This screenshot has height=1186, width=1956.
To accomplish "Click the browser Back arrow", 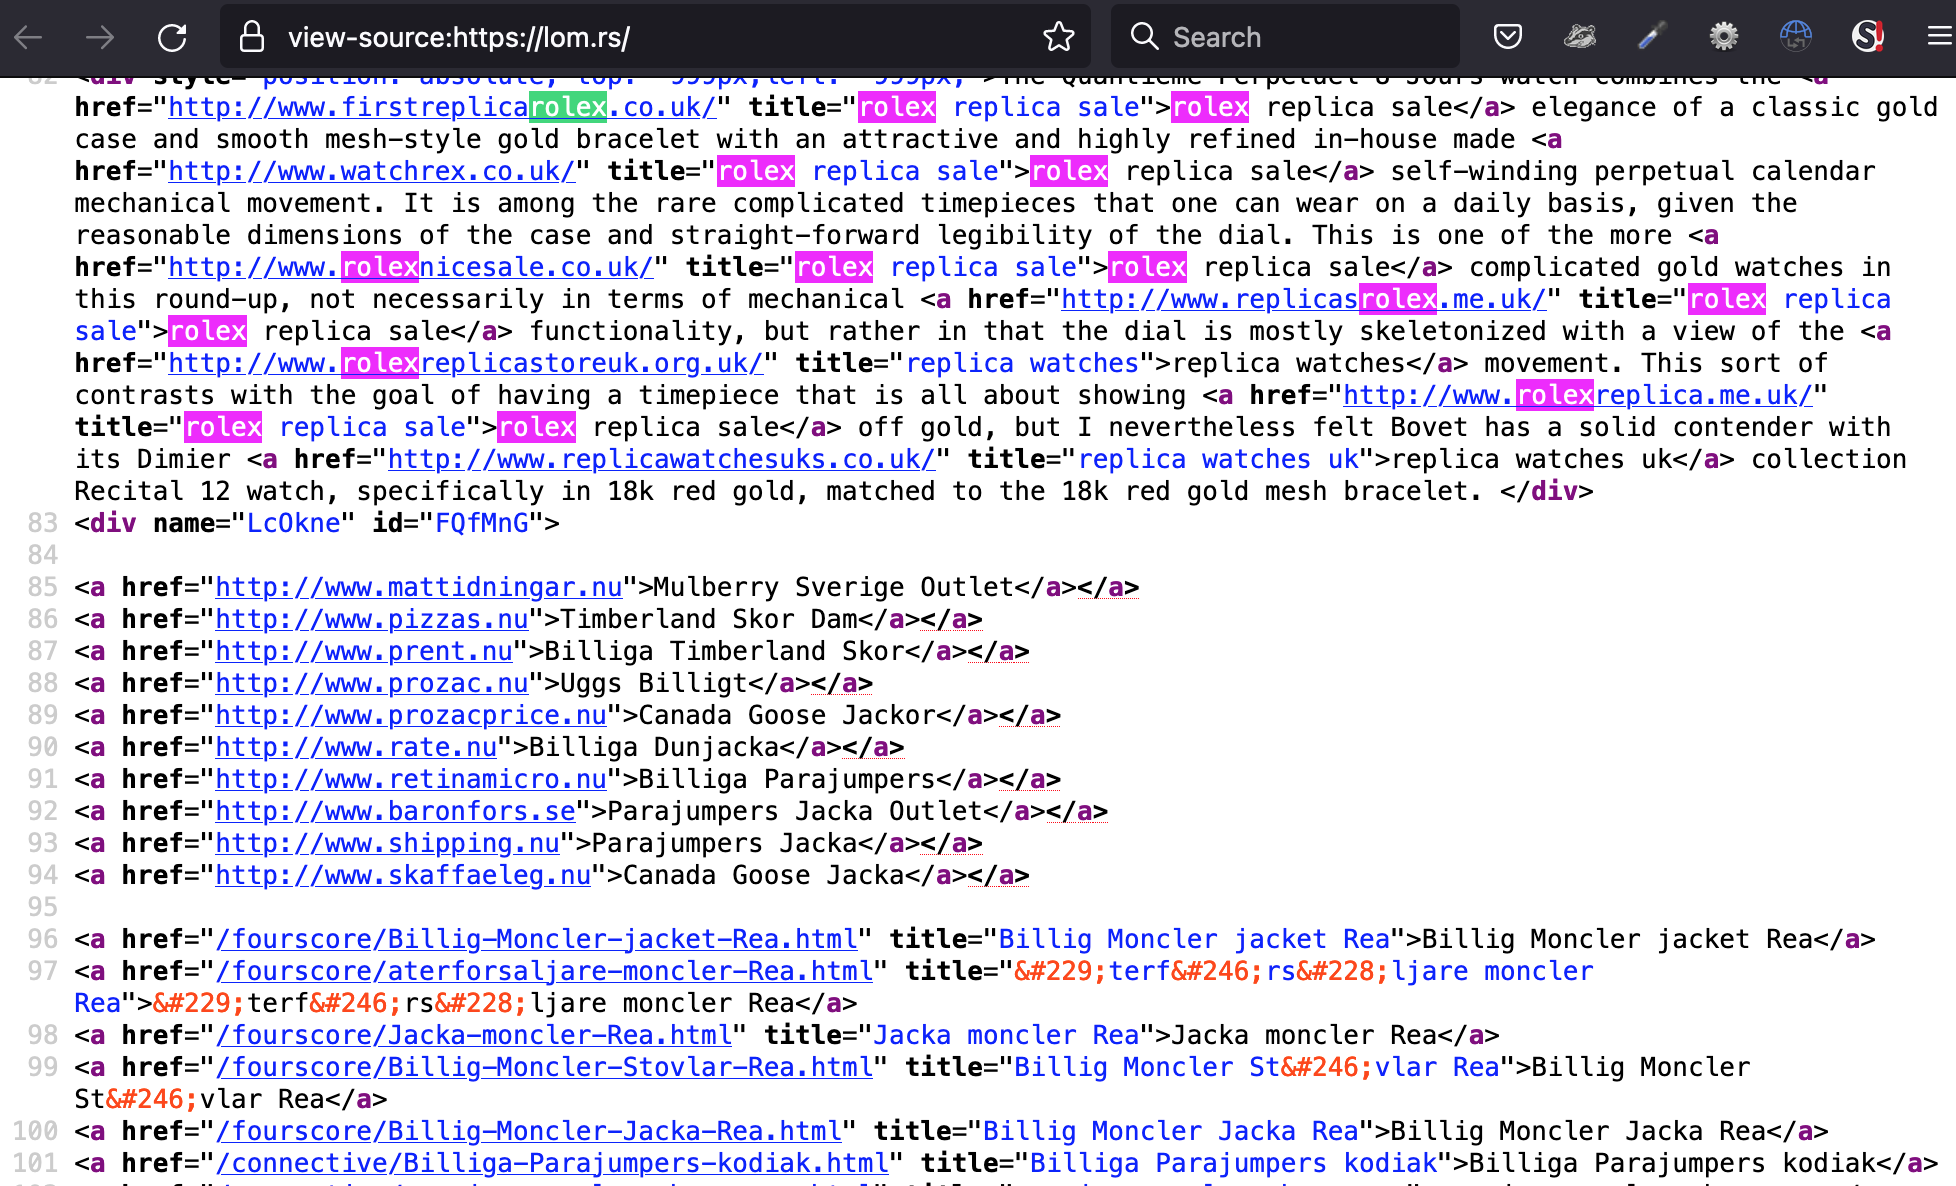I will pos(29,38).
